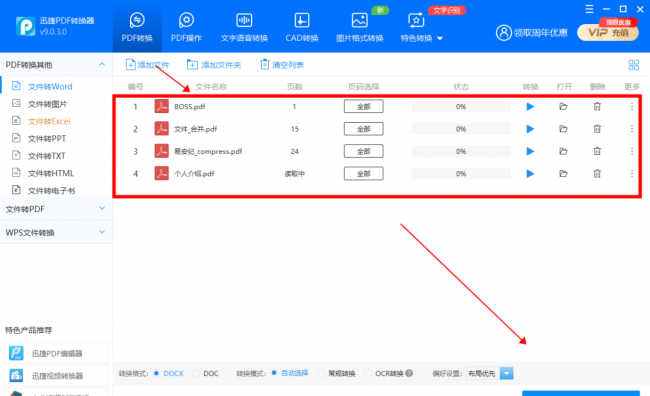Select 文件转Word in the sidebar
This screenshot has height=396, width=650.
(x=50, y=86)
